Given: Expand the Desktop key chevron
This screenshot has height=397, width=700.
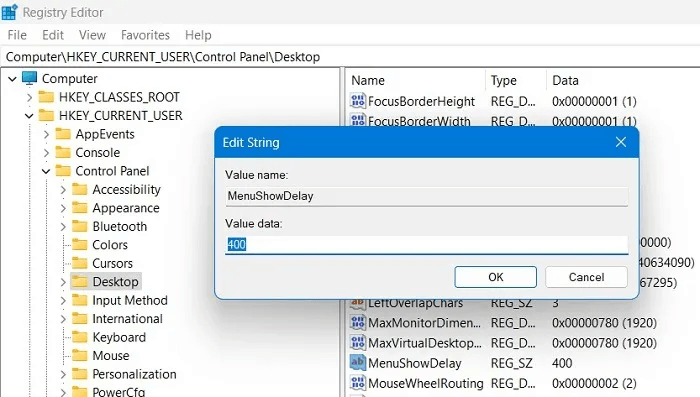Looking at the screenshot, I should [x=63, y=282].
